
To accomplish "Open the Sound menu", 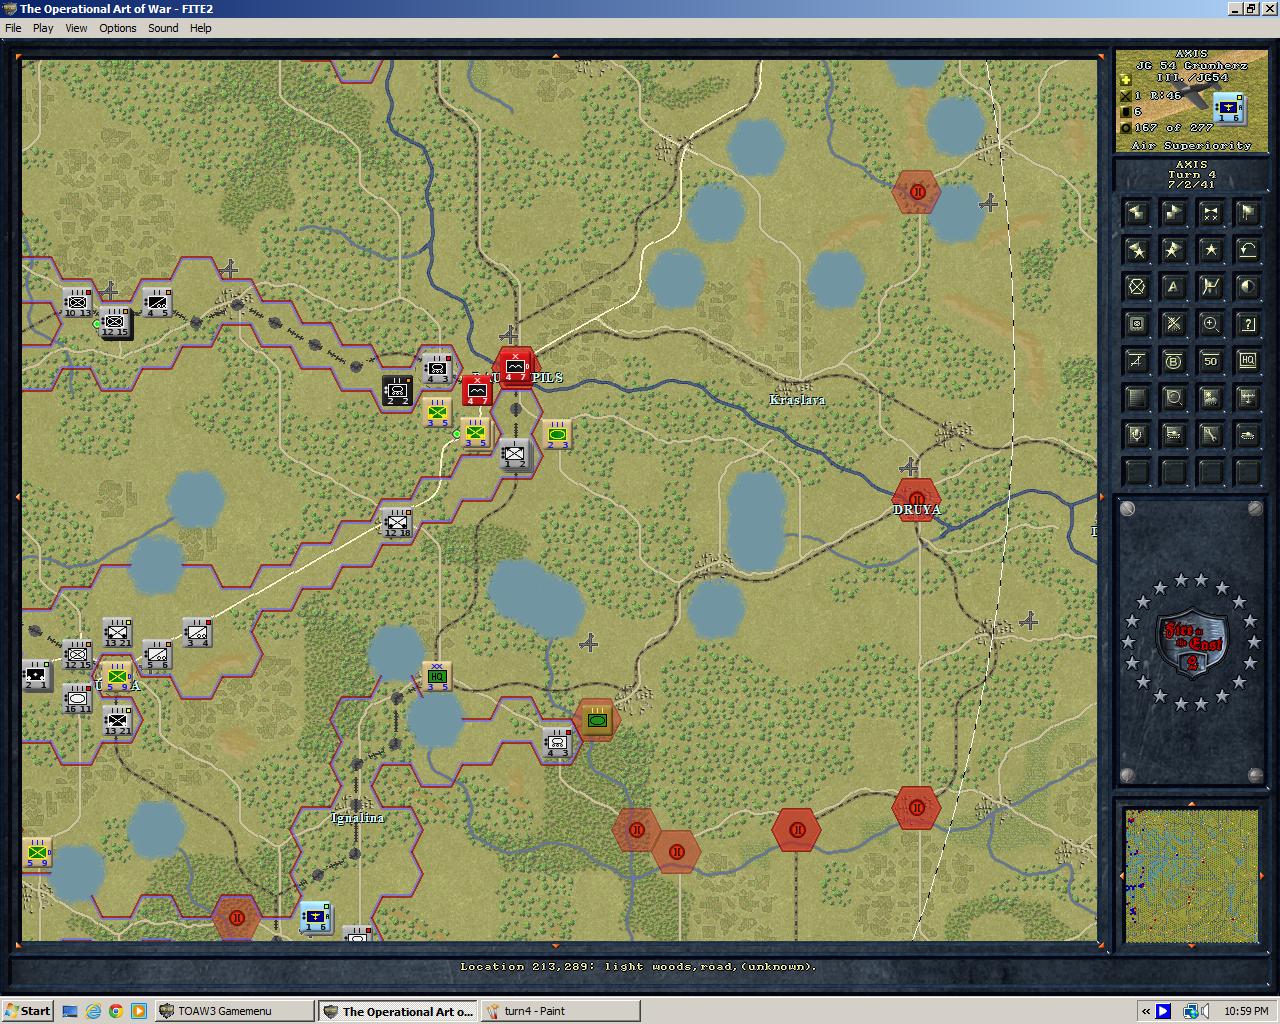I will (163, 28).
